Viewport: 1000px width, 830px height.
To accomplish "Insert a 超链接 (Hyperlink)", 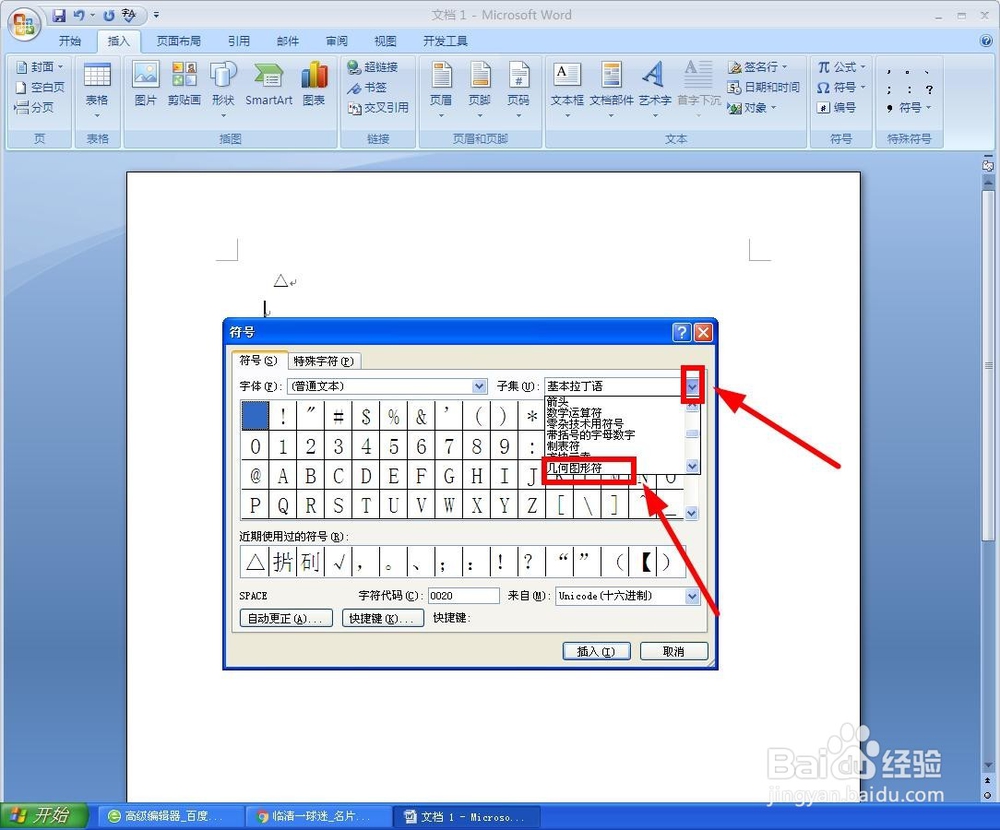I will (x=372, y=68).
